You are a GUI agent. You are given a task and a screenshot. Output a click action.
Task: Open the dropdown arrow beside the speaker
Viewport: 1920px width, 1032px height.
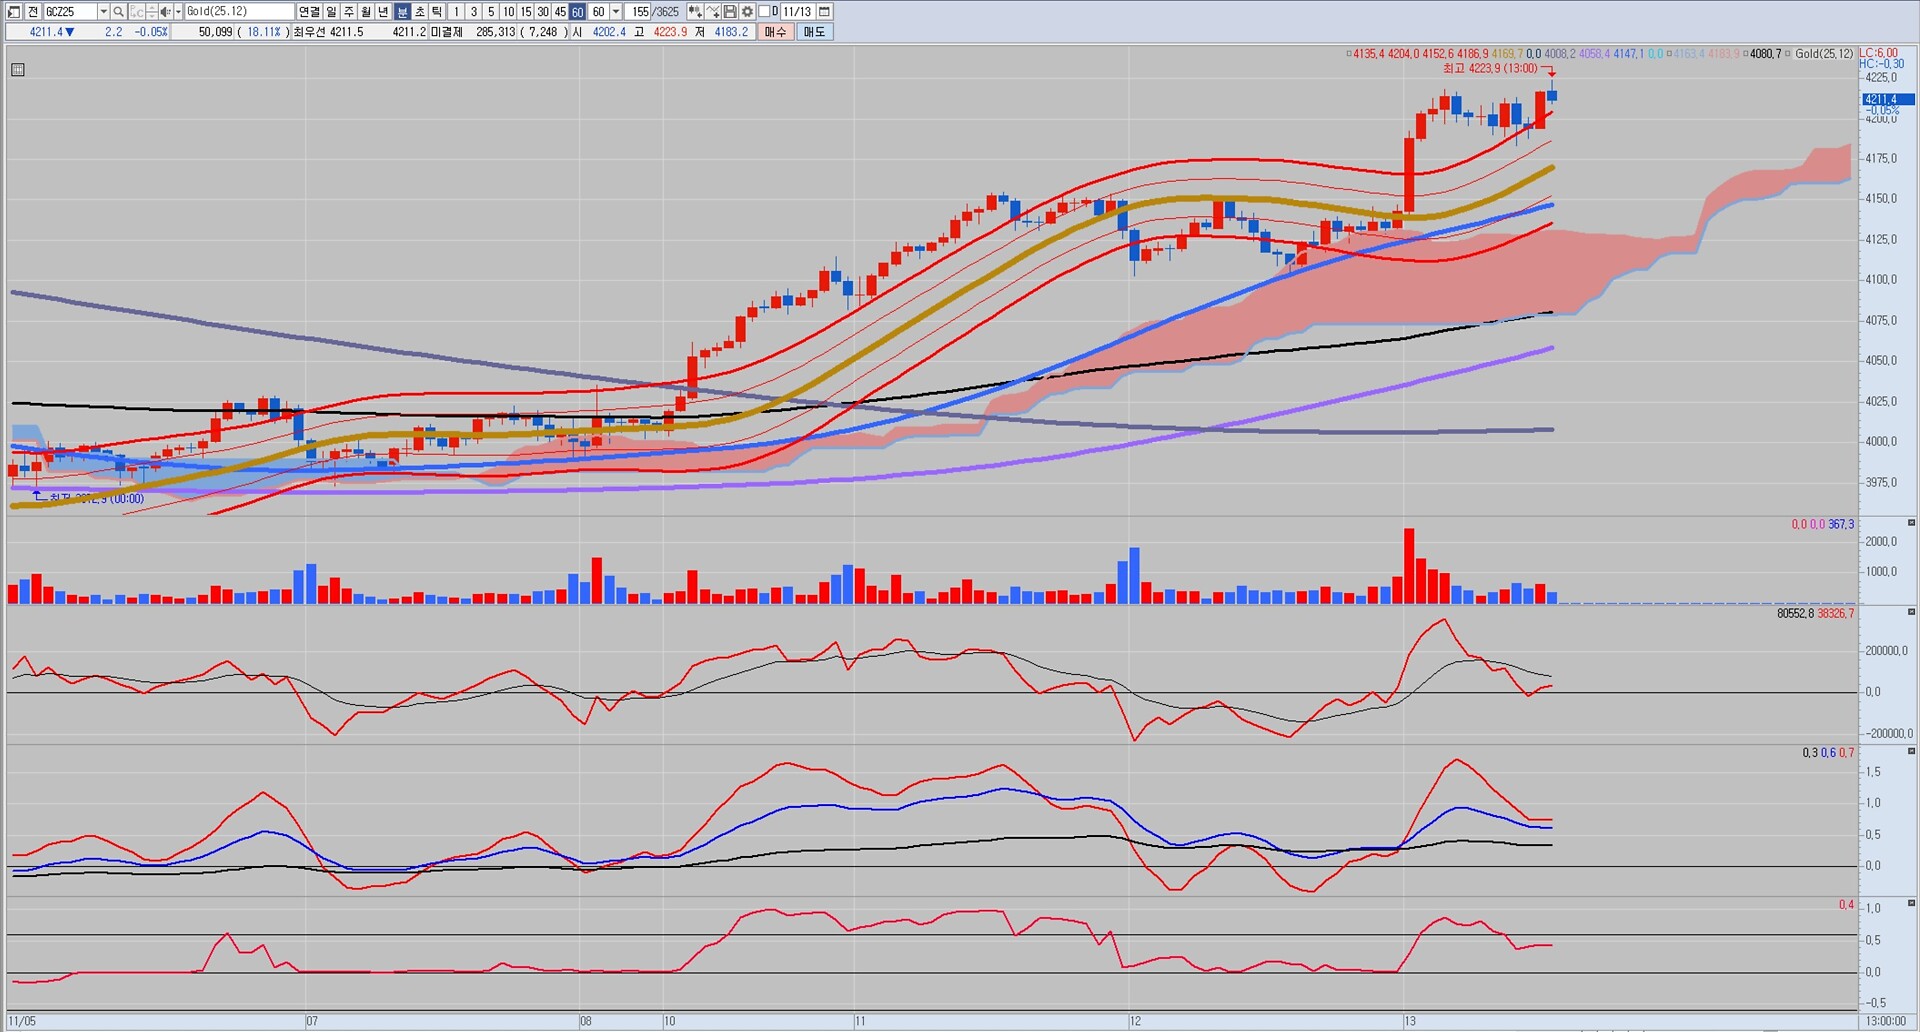[177, 12]
